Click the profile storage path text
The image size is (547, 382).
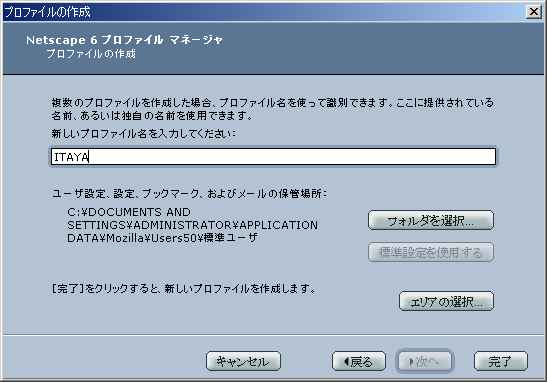192,225
